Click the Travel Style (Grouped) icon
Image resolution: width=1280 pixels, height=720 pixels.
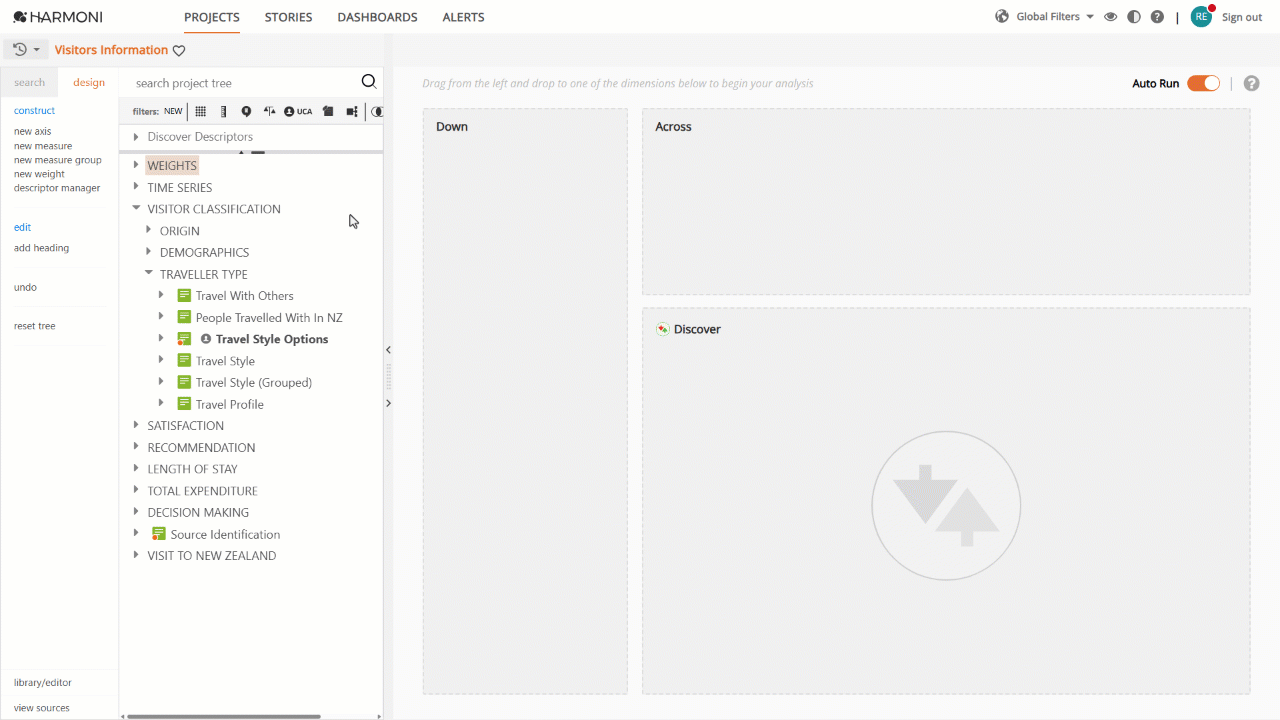(x=184, y=382)
